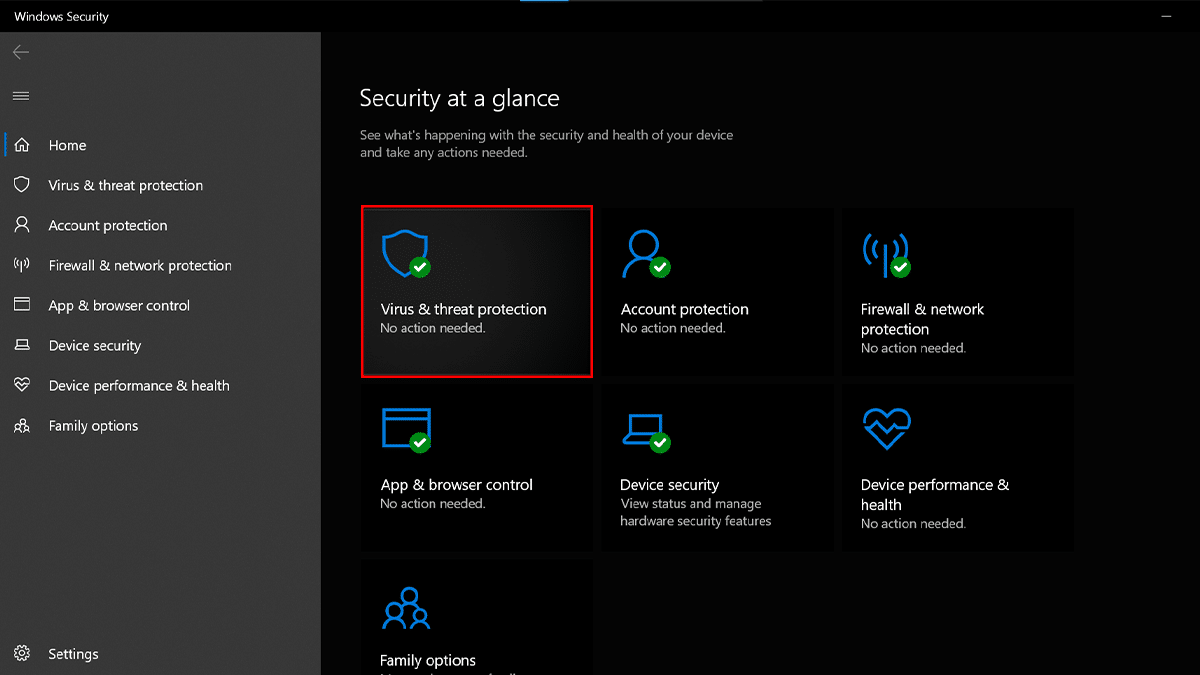
Task: Select Home in the sidebar
Action: [x=67, y=145]
